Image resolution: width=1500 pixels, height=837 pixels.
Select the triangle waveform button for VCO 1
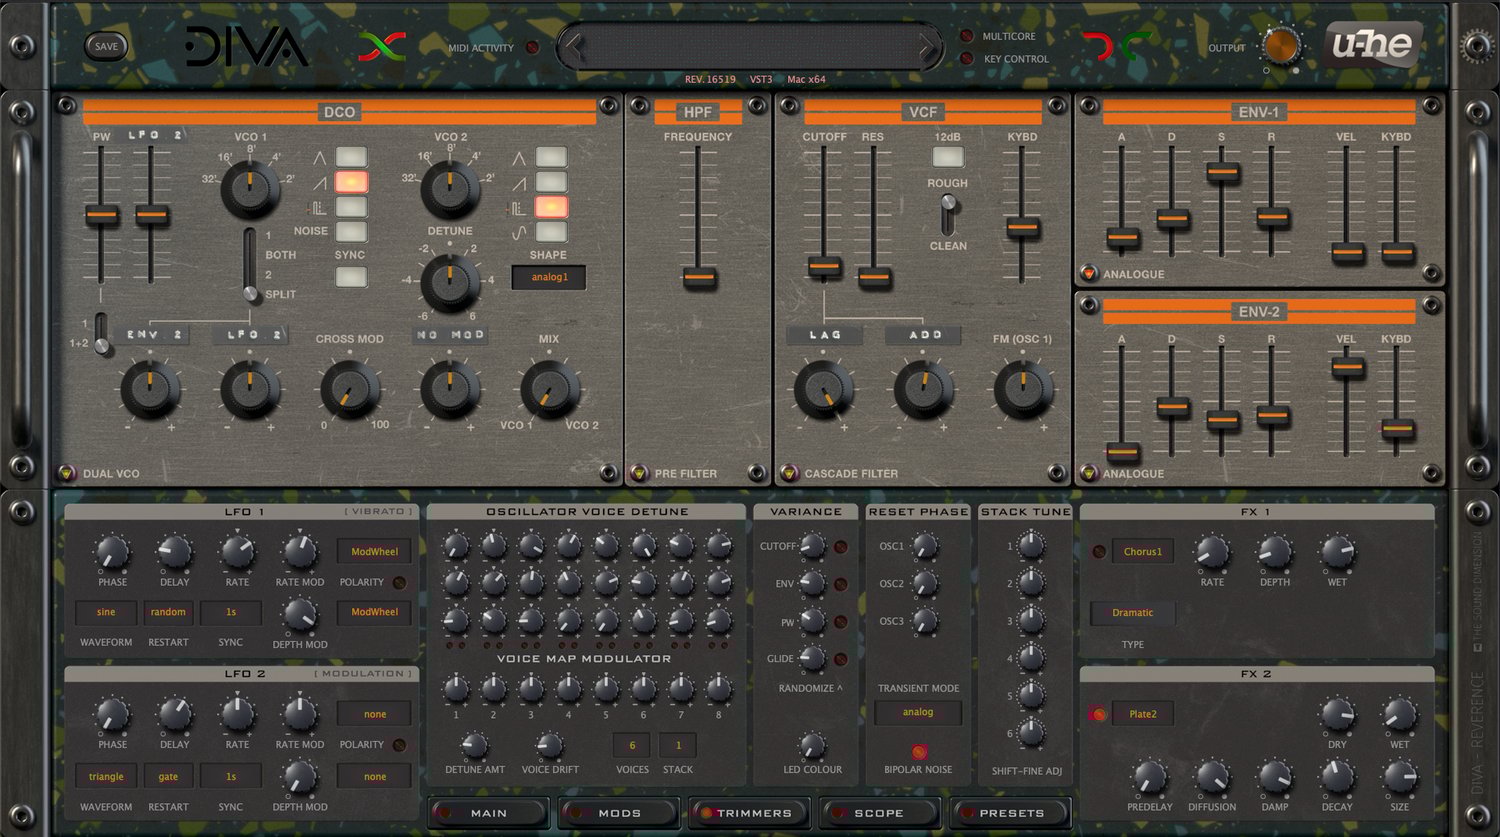(351, 157)
